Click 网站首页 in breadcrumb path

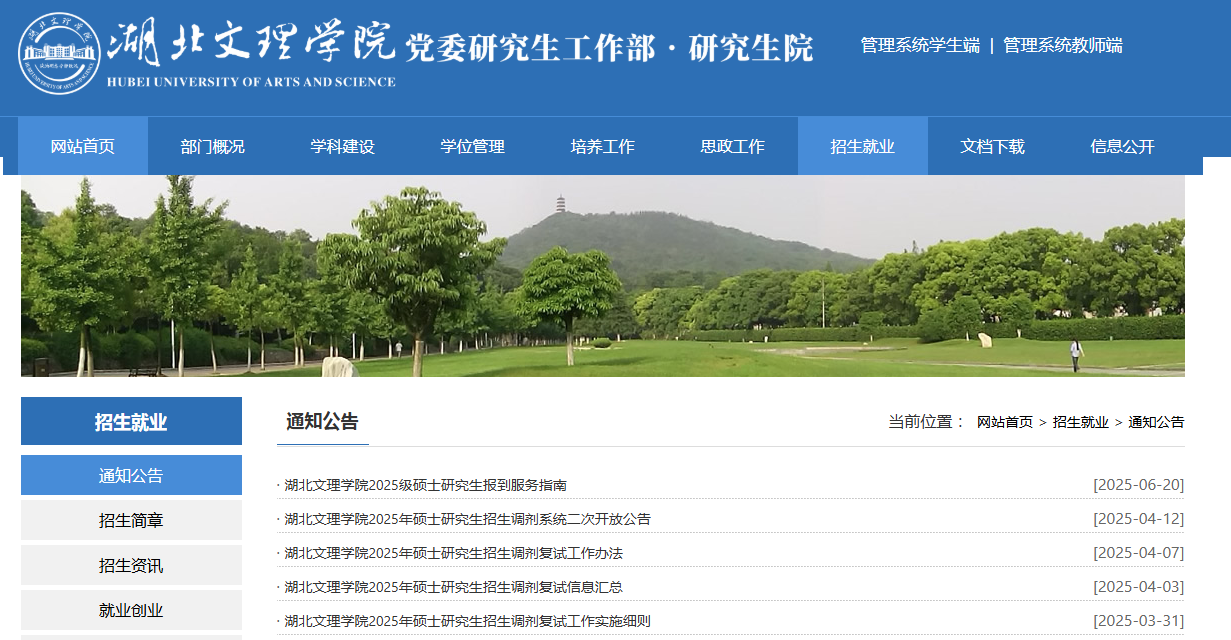(x=1004, y=422)
